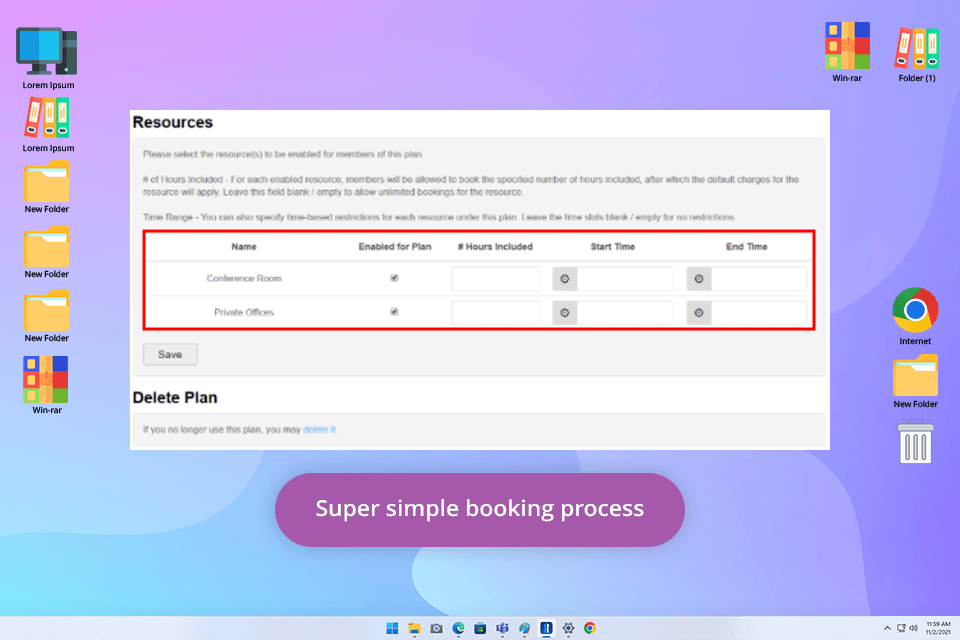This screenshot has width=960, height=640.
Task: Launch the Camera app from taskbar
Action: [437, 628]
